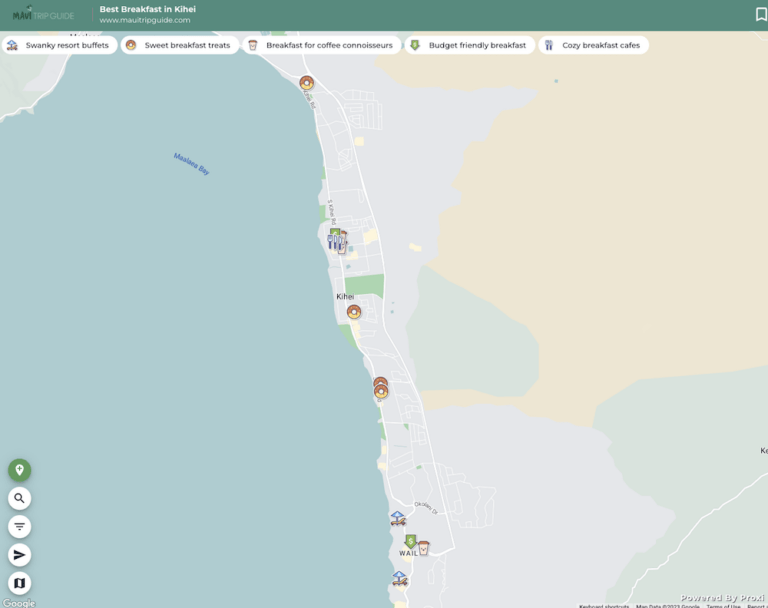The image size is (768, 608).
Task: Click the green add-location pin button
Action: pyautogui.click(x=20, y=470)
